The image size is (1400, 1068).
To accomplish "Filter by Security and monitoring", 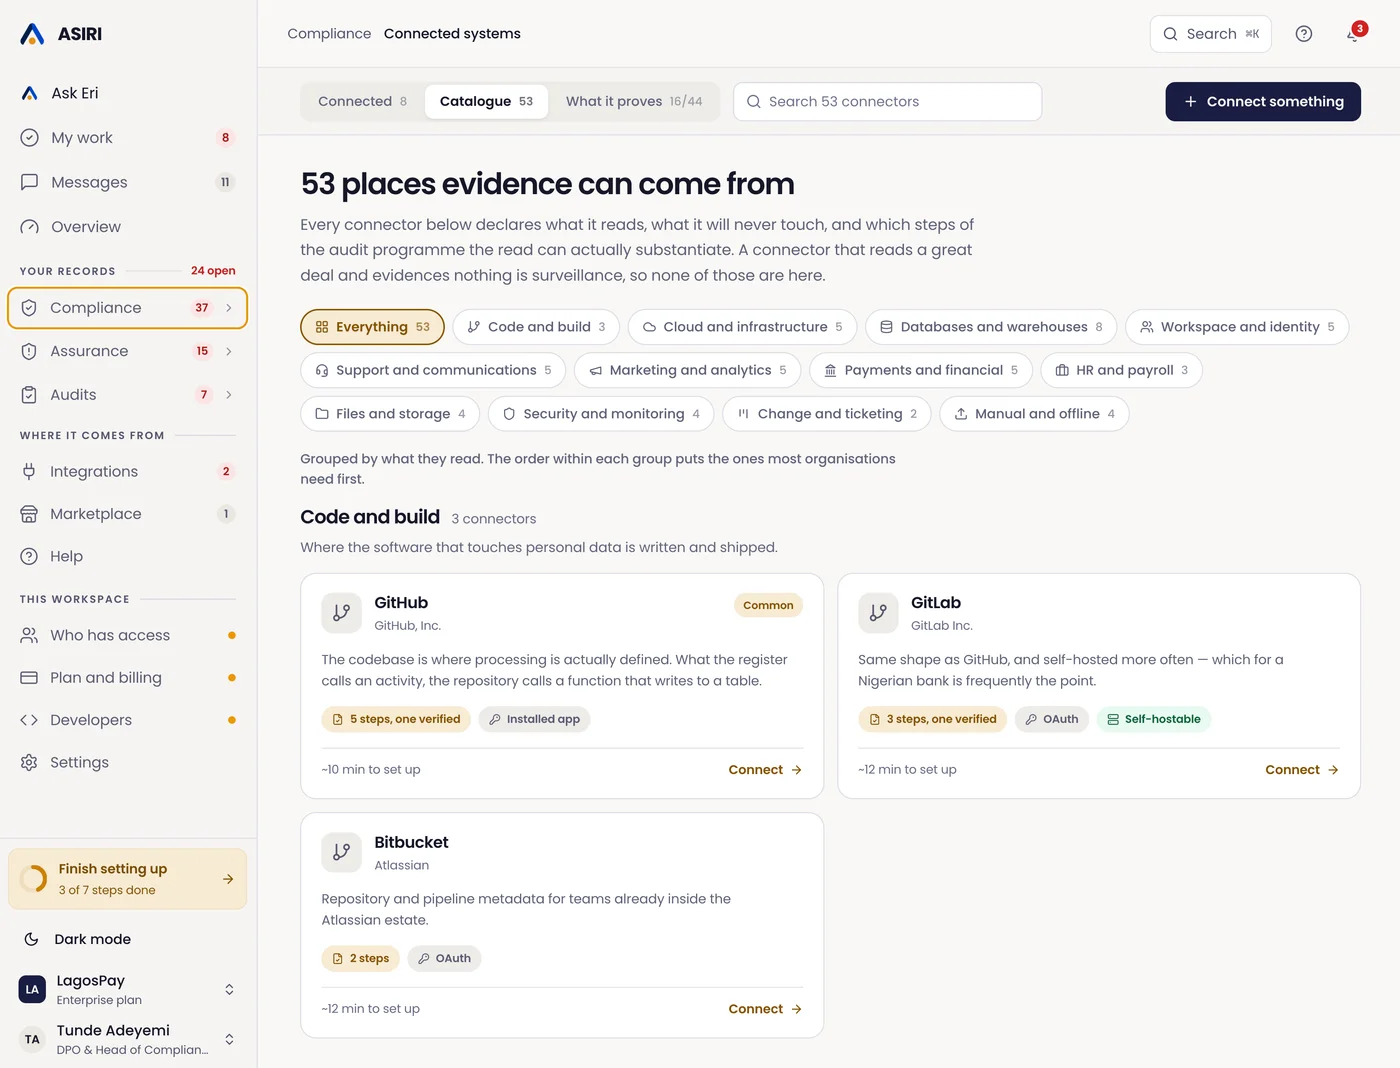I will (x=601, y=414).
